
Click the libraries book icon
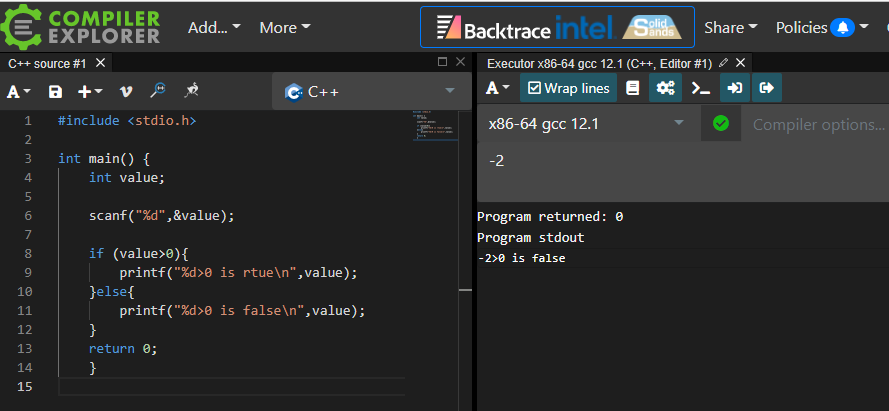(632, 88)
